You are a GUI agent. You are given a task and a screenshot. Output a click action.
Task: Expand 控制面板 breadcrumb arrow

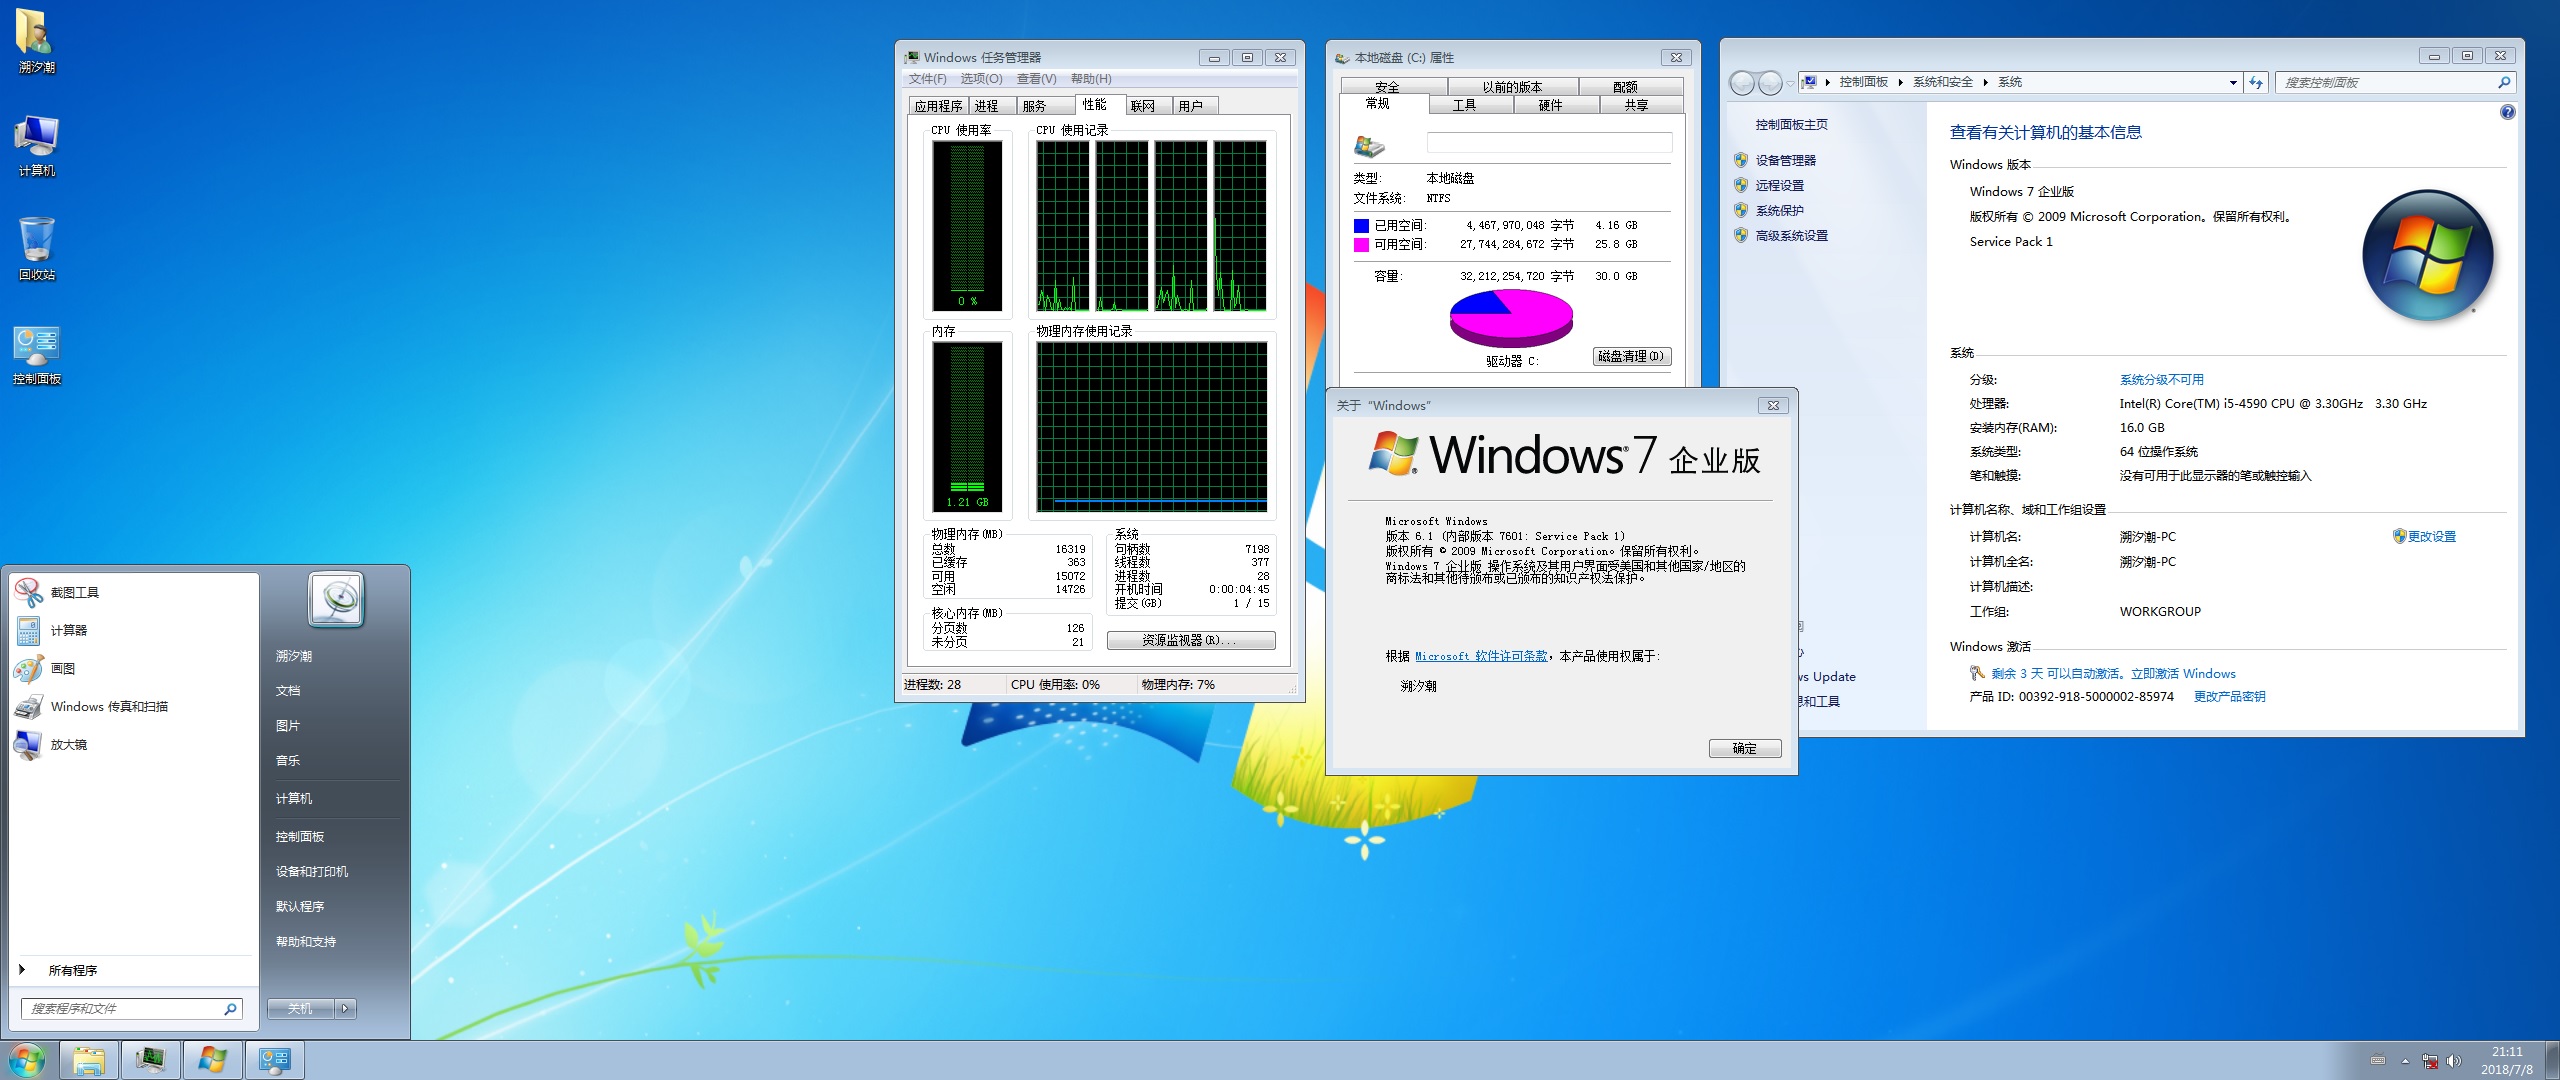tap(1900, 82)
